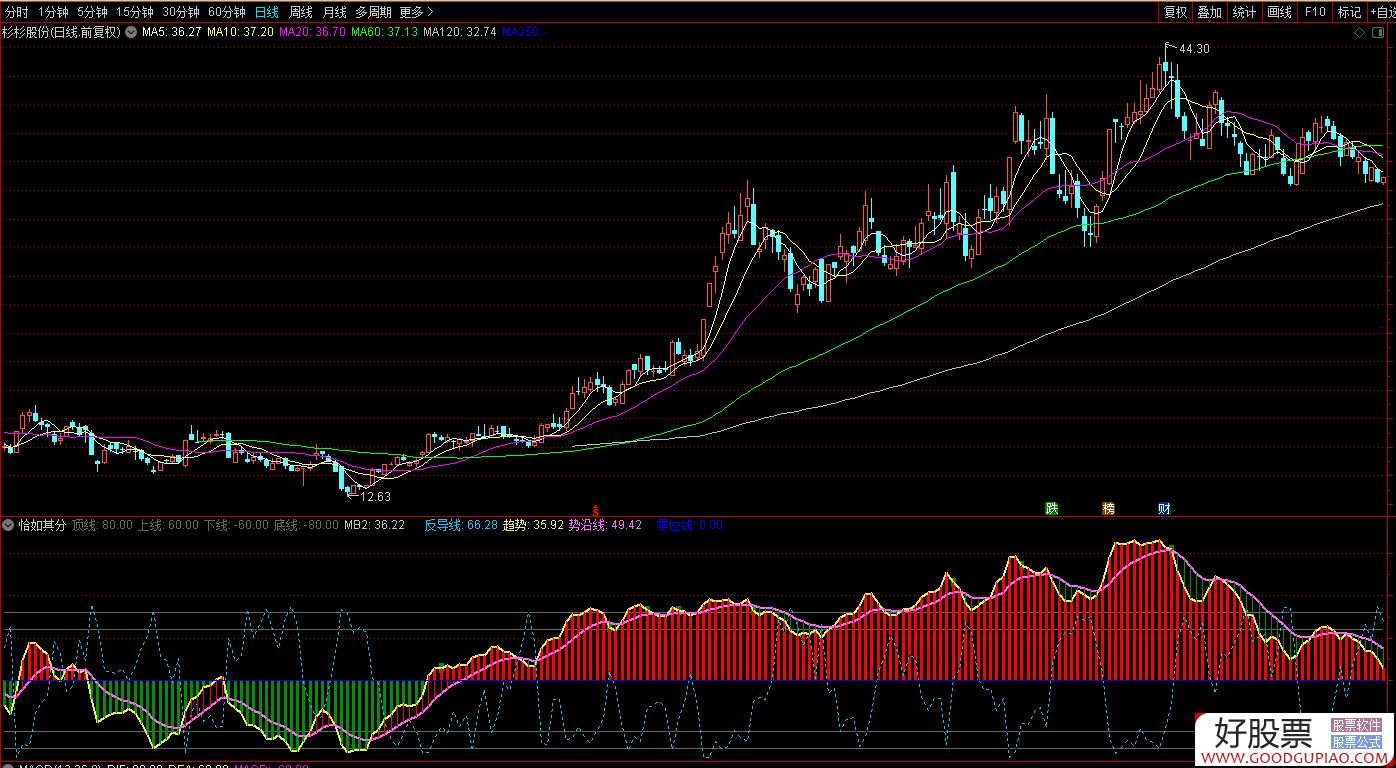This screenshot has height=768, width=1396.
Task: Expand the 恰如其分 indicator settings arrow
Action: [9, 525]
